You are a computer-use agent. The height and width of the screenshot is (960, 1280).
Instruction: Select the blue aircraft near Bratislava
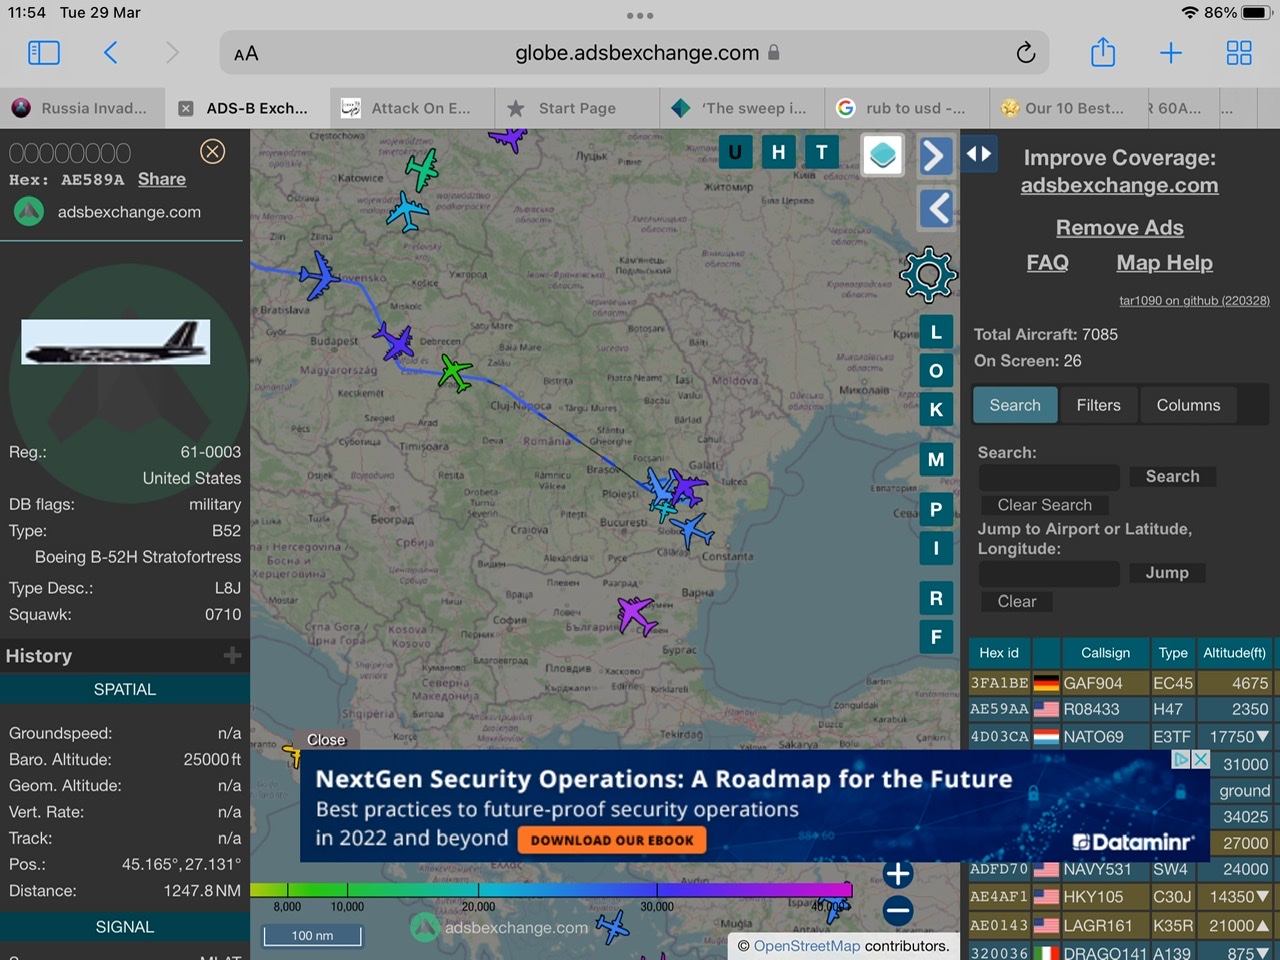click(x=319, y=275)
